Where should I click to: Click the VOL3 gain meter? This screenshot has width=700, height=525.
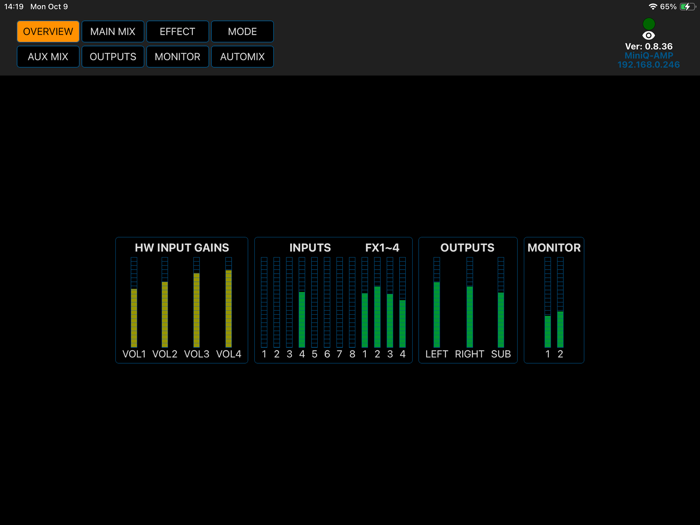tap(196, 302)
